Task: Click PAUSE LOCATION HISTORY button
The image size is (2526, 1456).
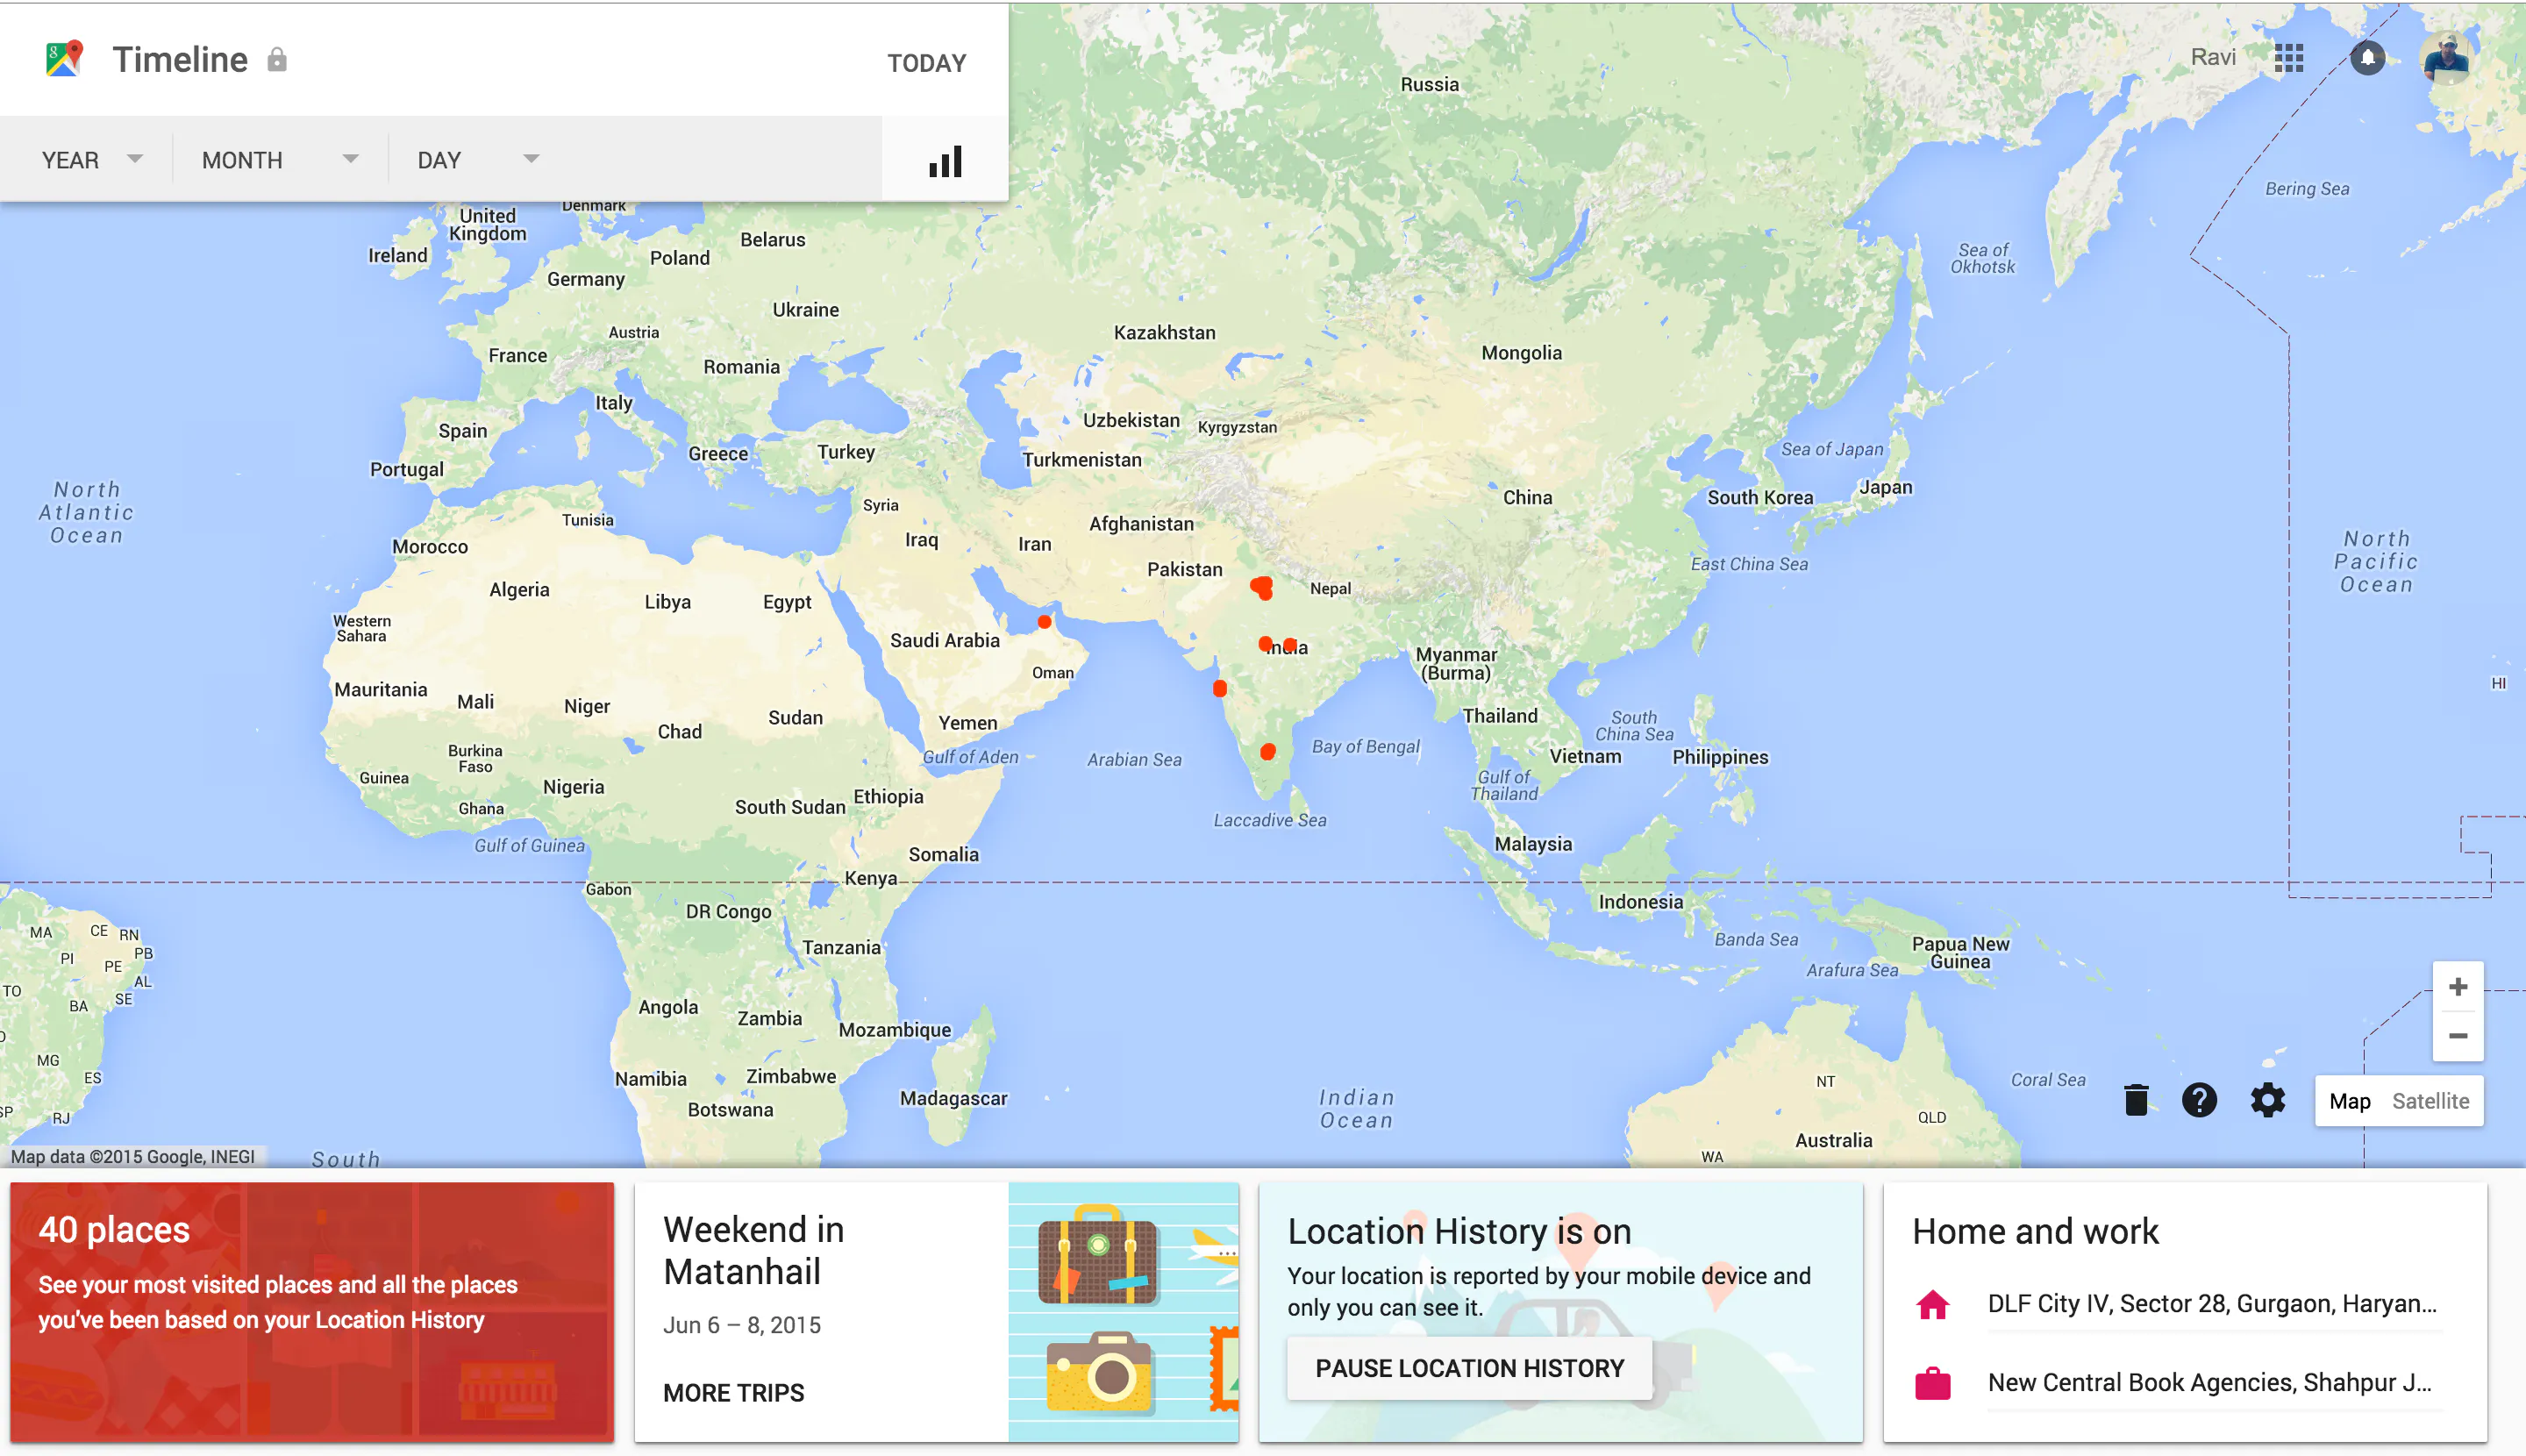Action: tap(1469, 1368)
